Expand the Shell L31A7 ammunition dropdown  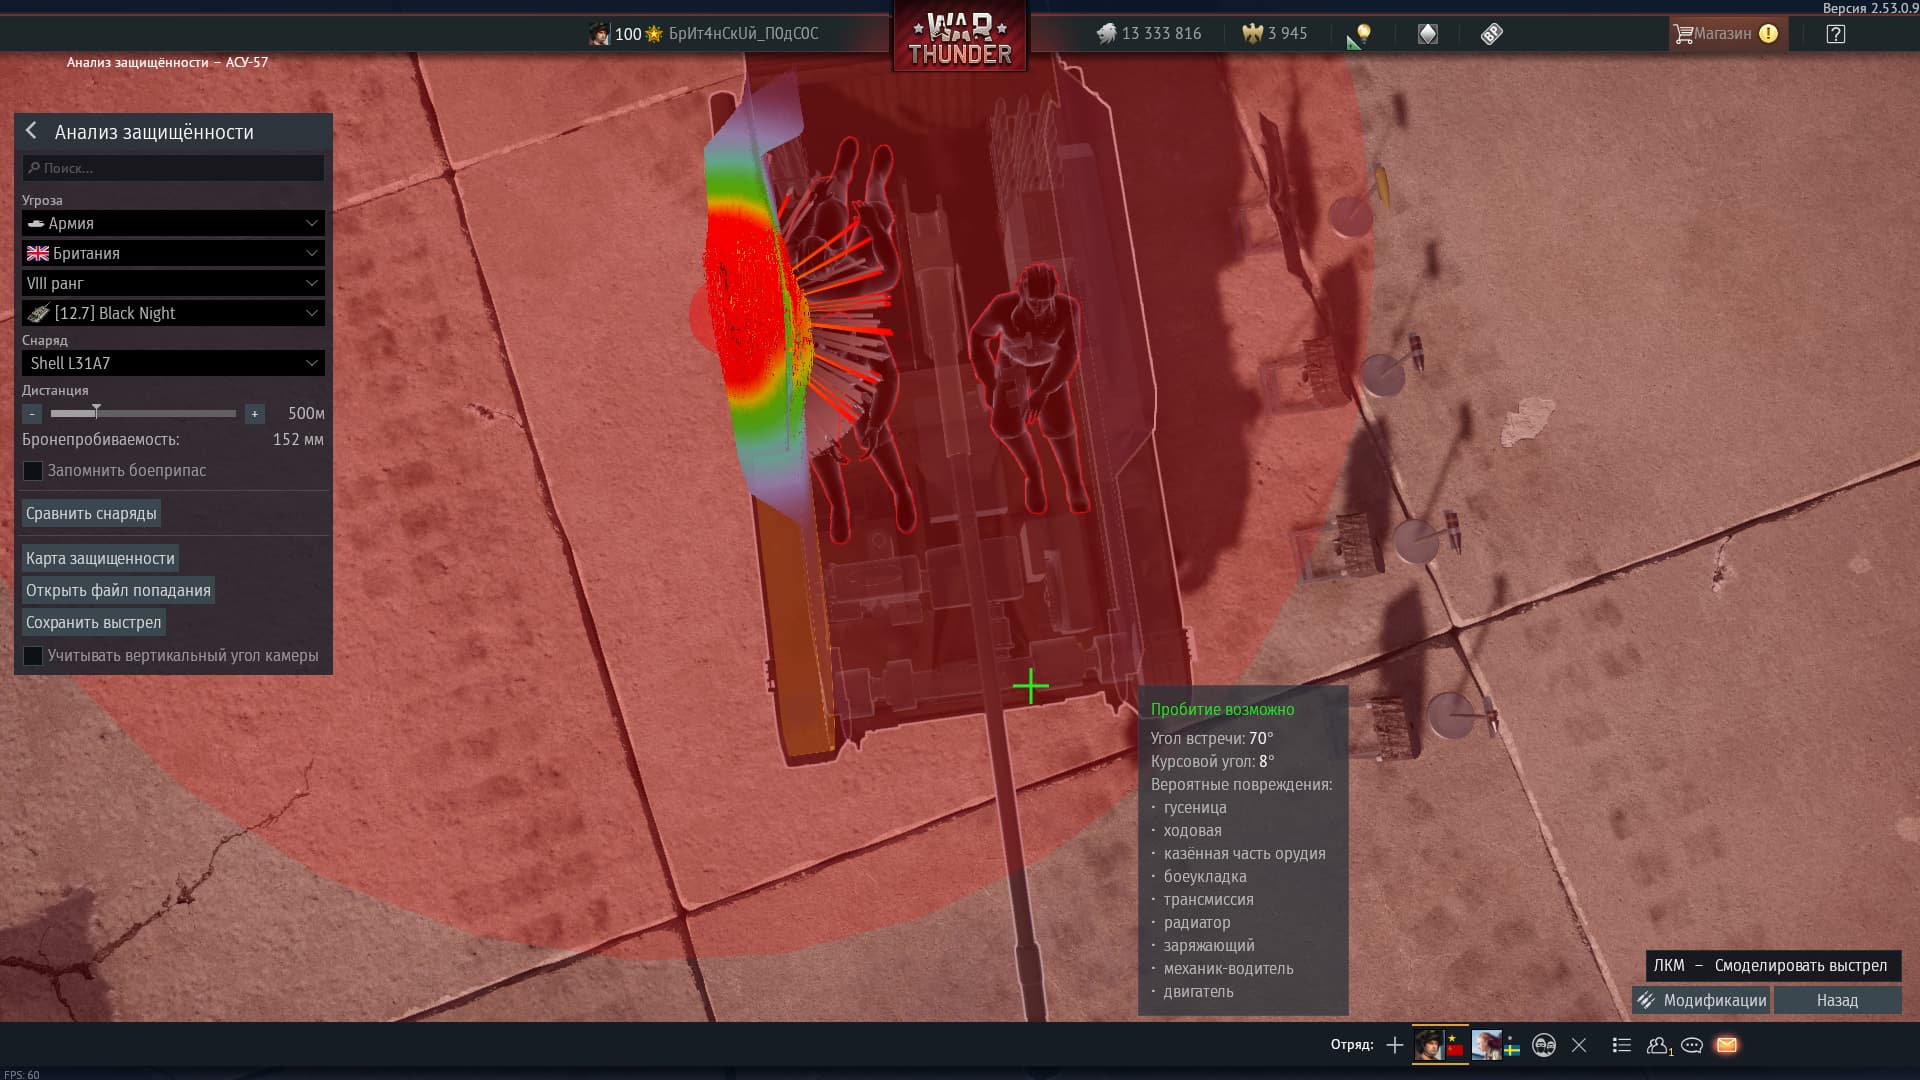173,363
